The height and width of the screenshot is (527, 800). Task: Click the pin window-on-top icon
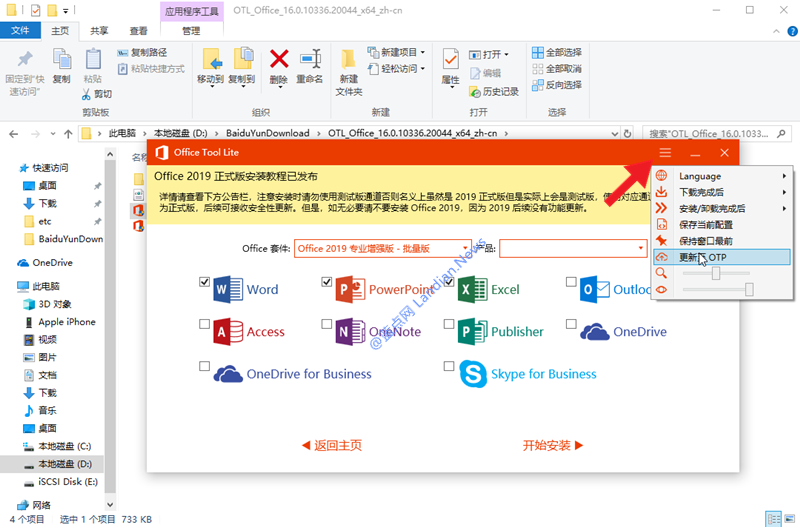click(661, 240)
